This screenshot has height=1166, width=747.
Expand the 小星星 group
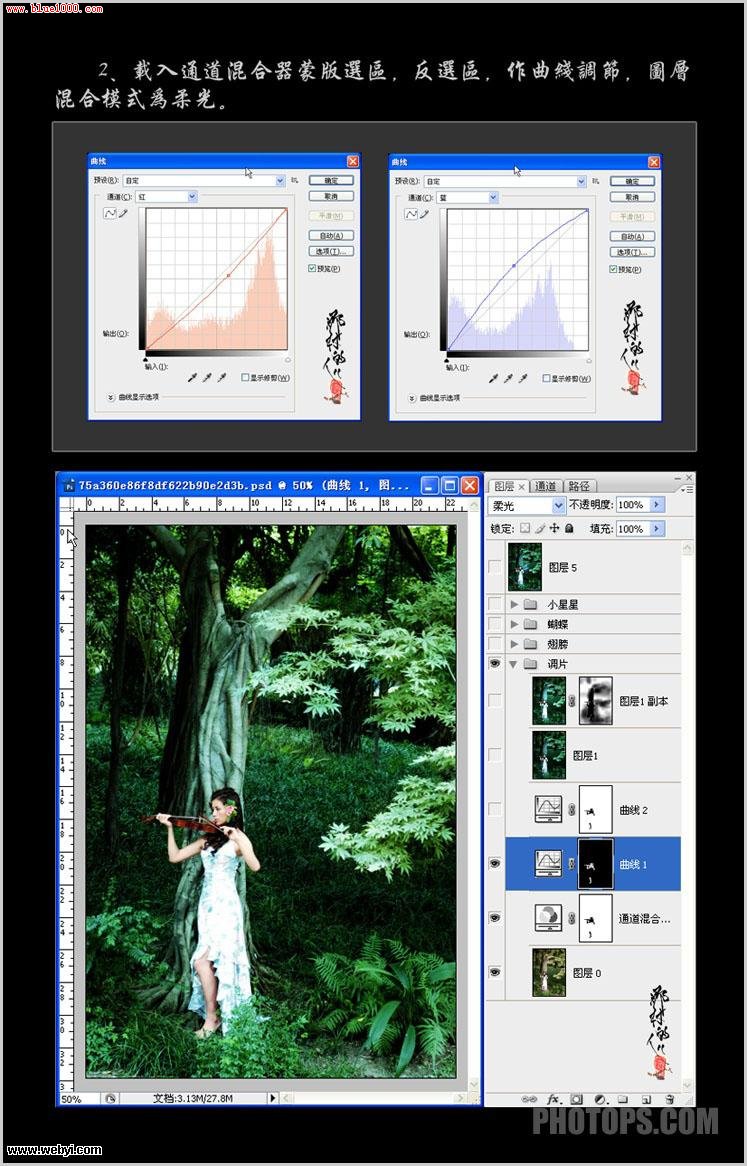(x=514, y=604)
